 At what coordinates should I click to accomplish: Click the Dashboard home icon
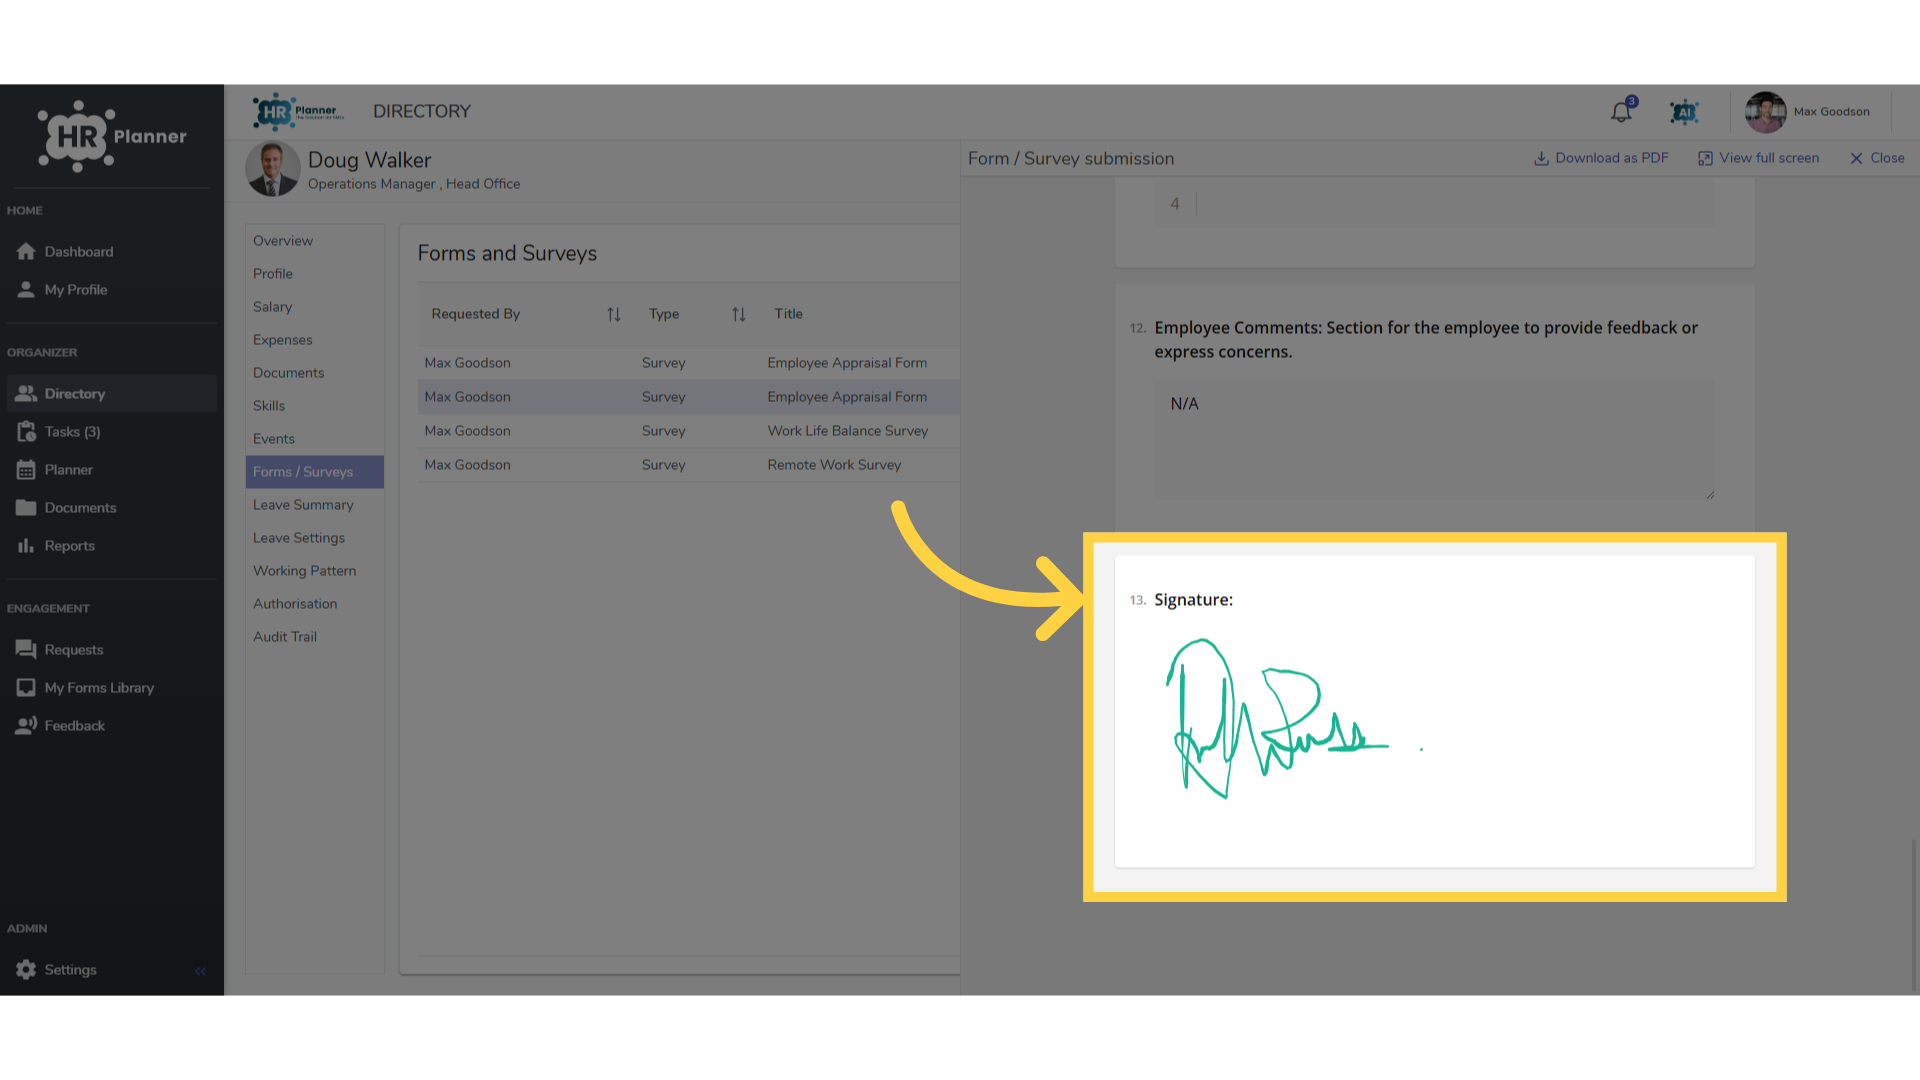(26, 251)
